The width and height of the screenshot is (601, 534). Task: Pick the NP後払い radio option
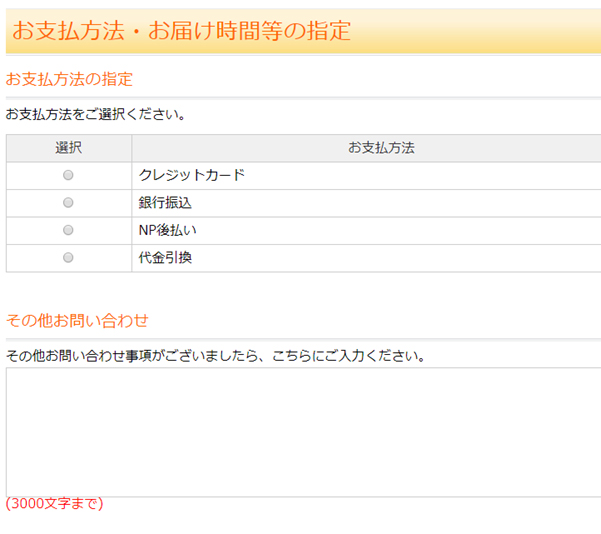[68, 230]
